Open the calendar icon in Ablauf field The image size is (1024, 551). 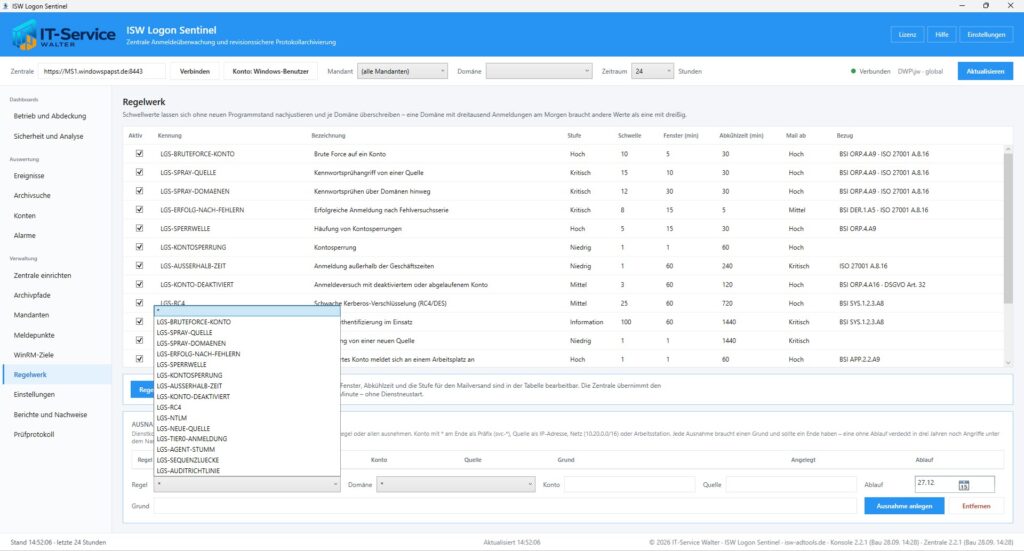tap(964, 485)
